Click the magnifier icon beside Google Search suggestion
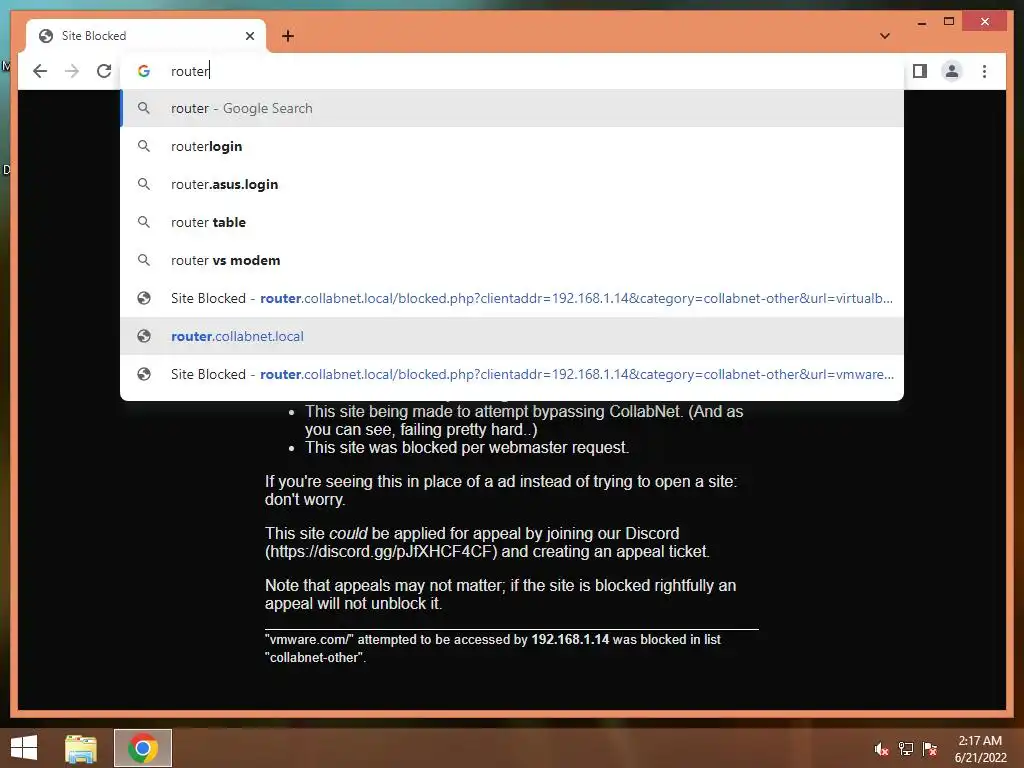 click(x=144, y=108)
